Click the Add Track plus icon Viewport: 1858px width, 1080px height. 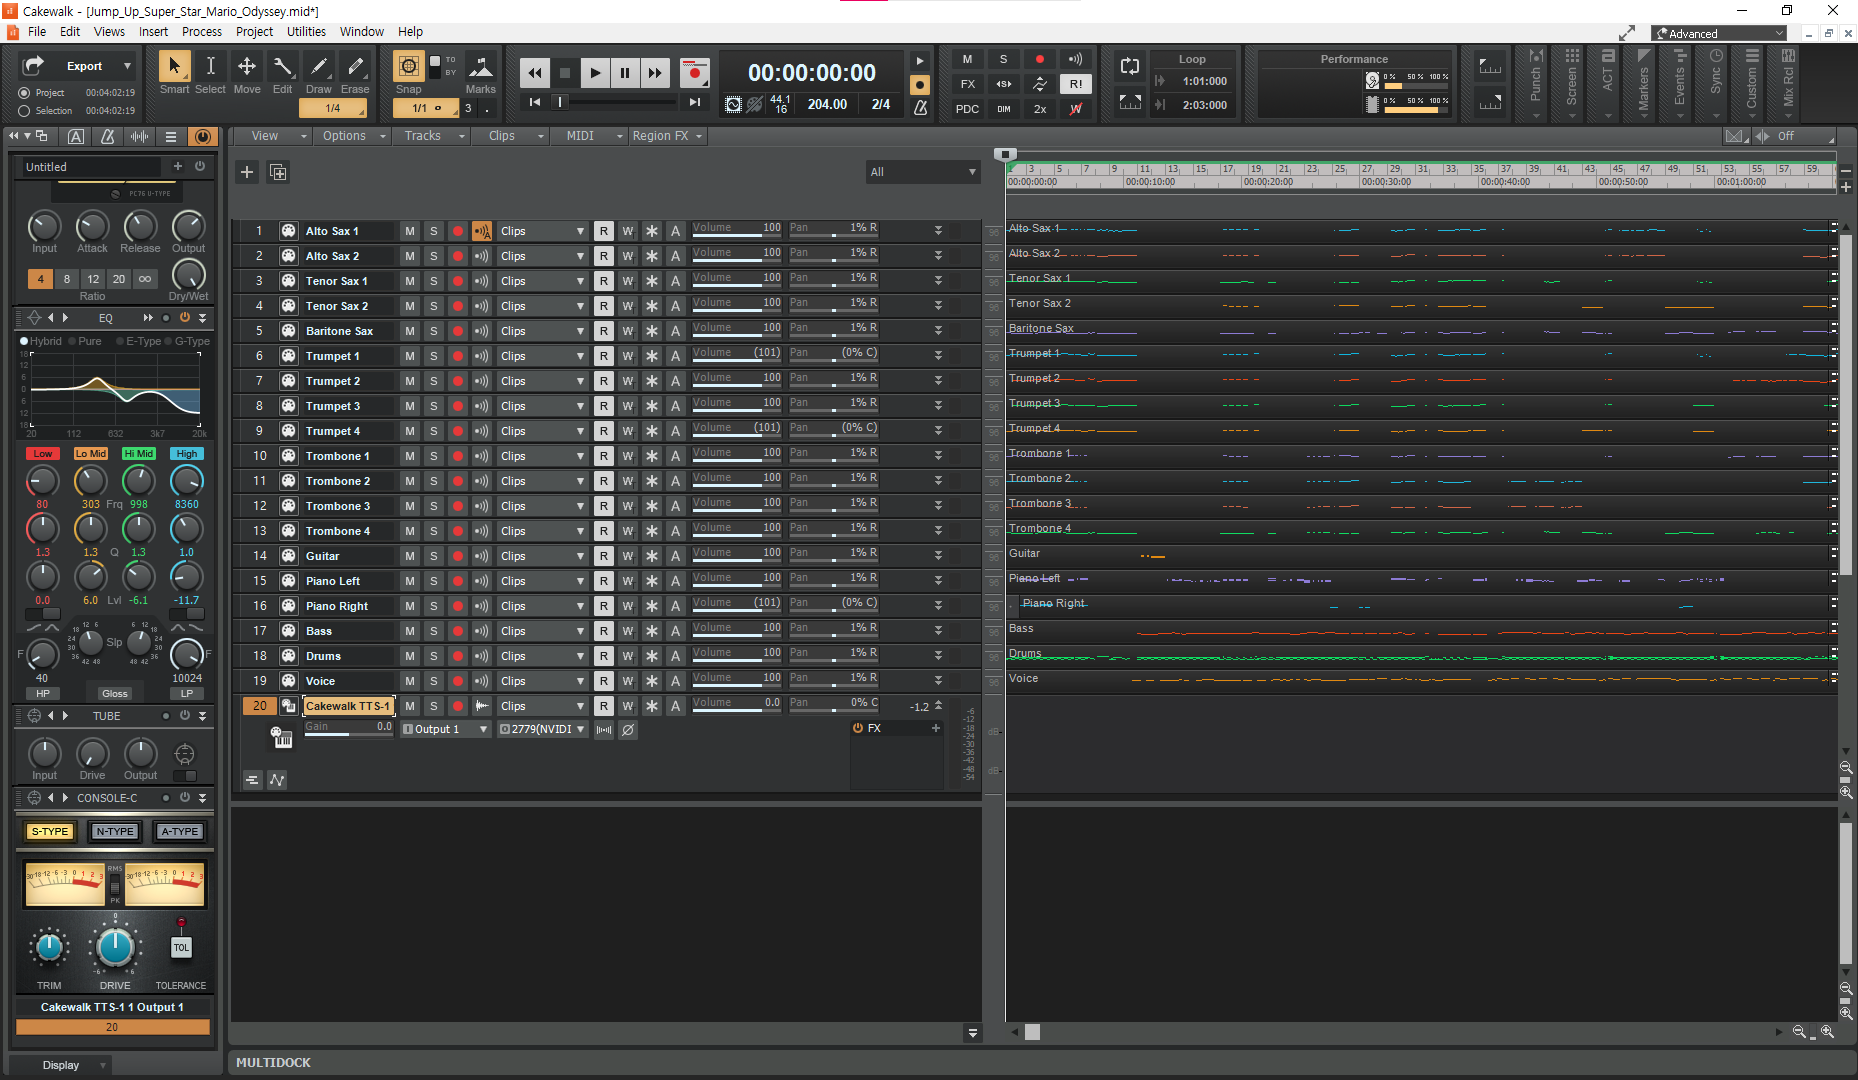click(247, 172)
